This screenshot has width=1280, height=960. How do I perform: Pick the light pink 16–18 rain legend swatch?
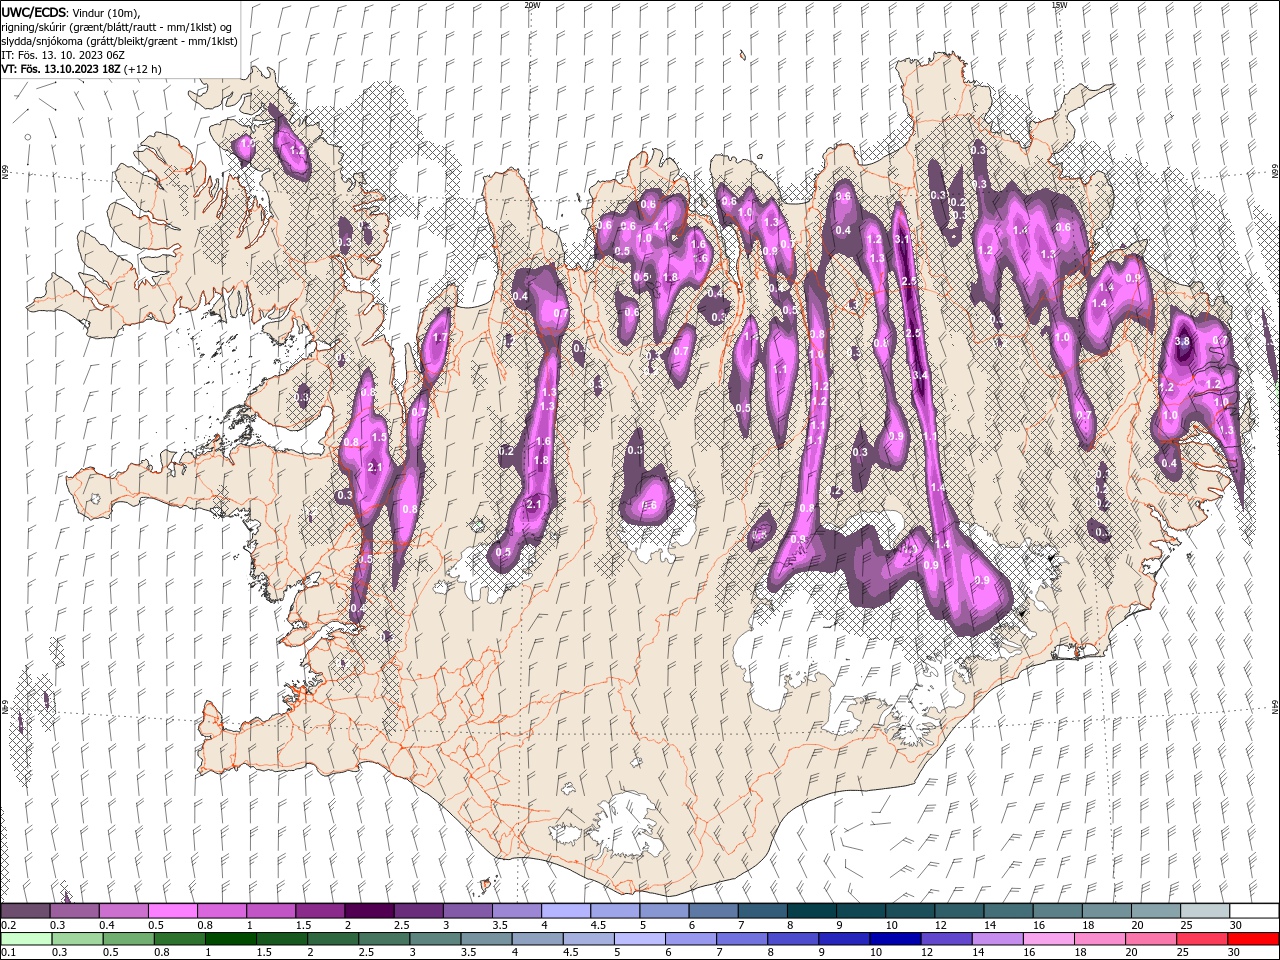pyautogui.click(x=1048, y=939)
